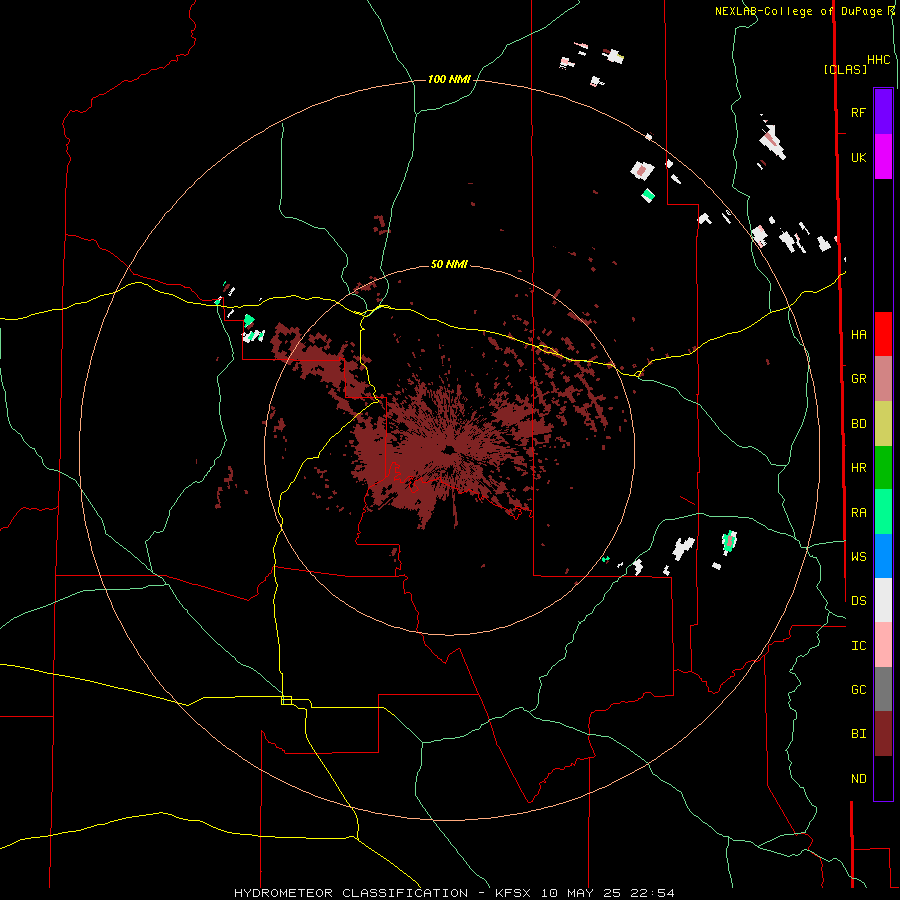The image size is (900, 900).
Task: Click the HA red legend swatch
Action: click(x=883, y=334)
